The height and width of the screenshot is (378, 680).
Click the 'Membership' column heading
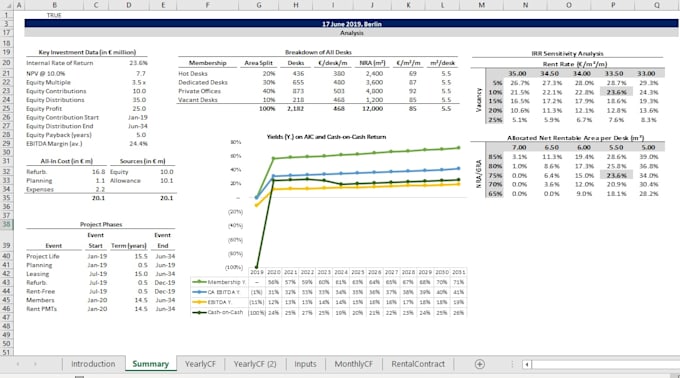tap(207, 63)
